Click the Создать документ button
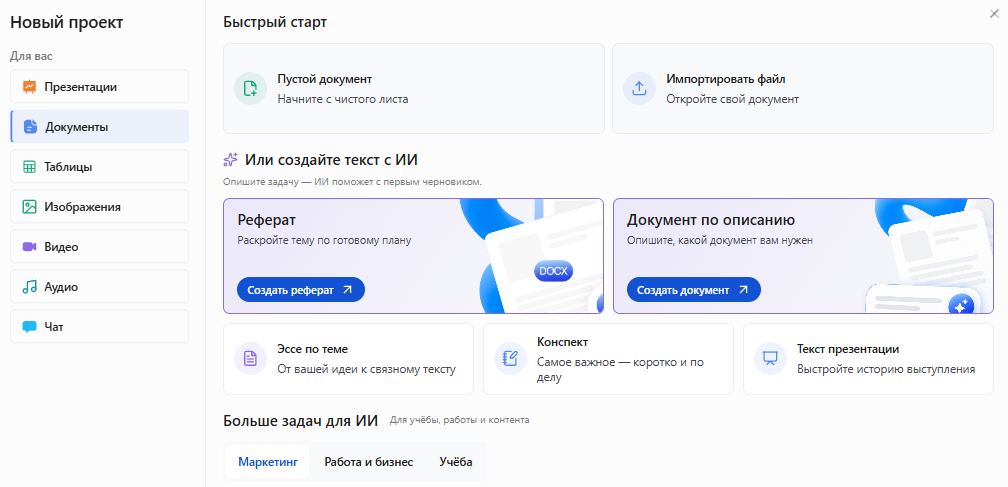Image resolution: width=1008 pixels, height=487 pixels. tap(694, 290)
